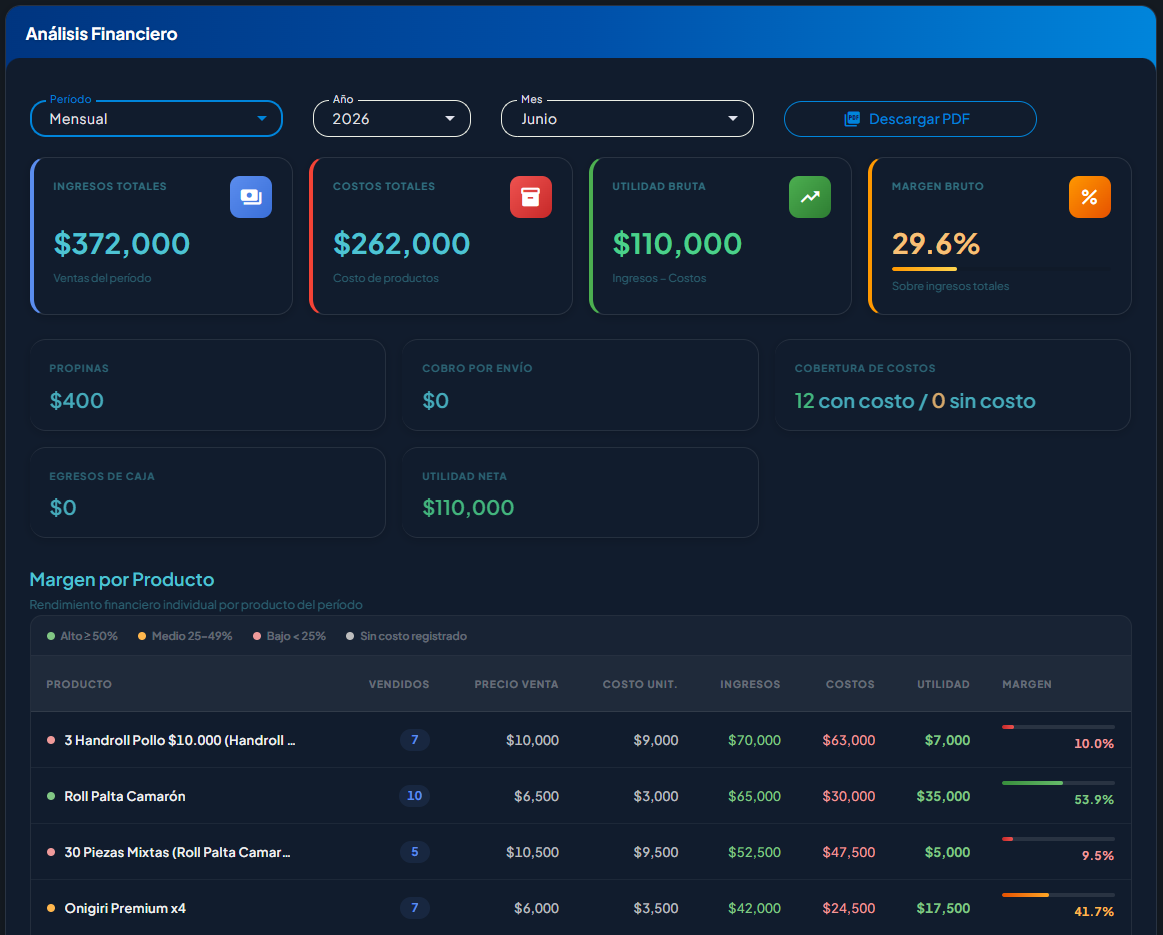The height and width of the screenshot is (935, 1163).
Task: Open the Periodo dropdown set to Mensual
Action: tap(157, 119)
